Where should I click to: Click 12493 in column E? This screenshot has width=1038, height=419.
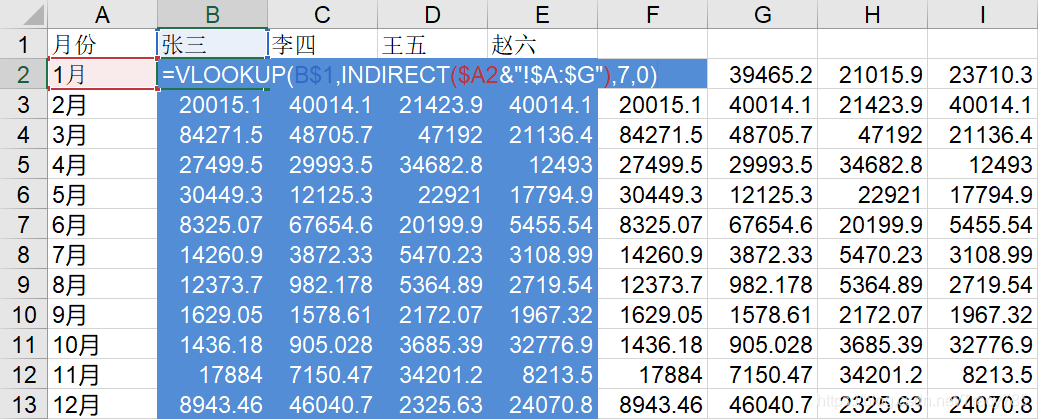click(542, 164)
